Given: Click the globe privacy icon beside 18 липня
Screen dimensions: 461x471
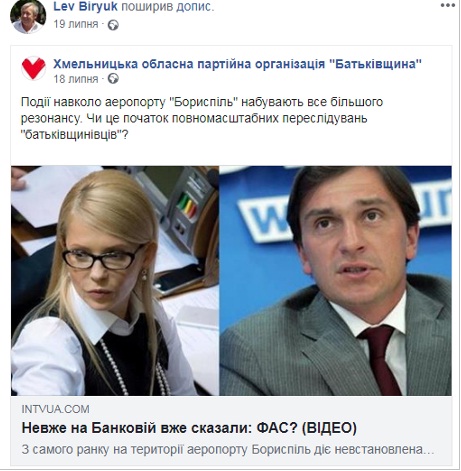Looking at the screenshot, I should pyautogui.click(x=113, y=79).
